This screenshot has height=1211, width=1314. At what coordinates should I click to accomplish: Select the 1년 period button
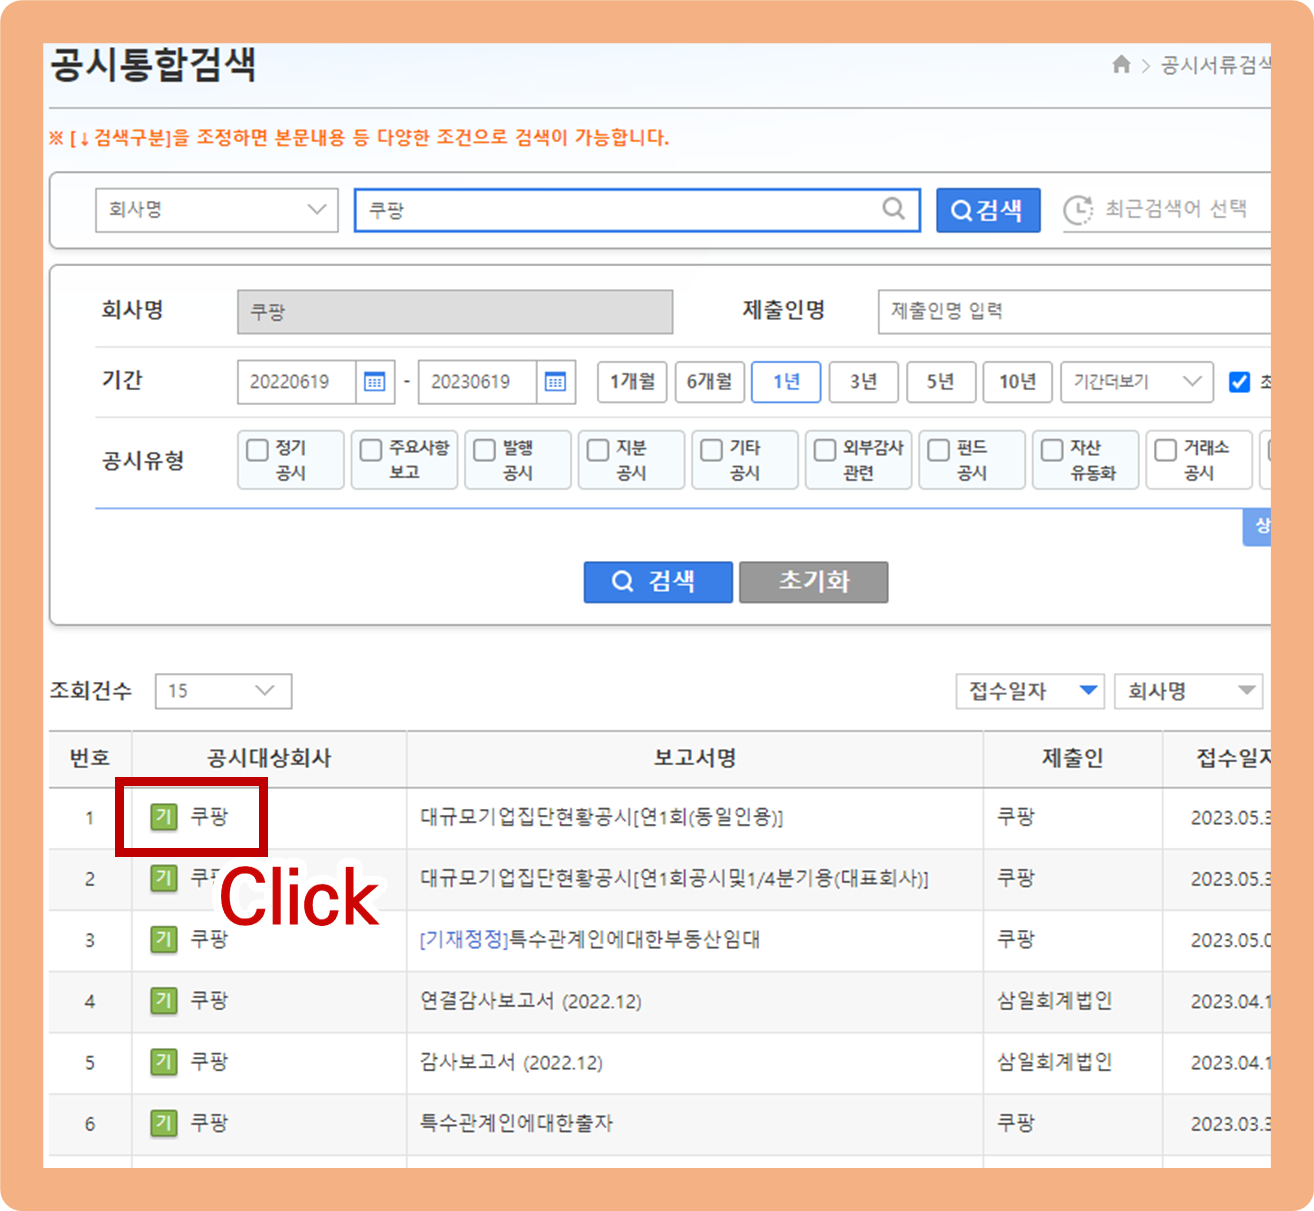click(x=786, y=382)
